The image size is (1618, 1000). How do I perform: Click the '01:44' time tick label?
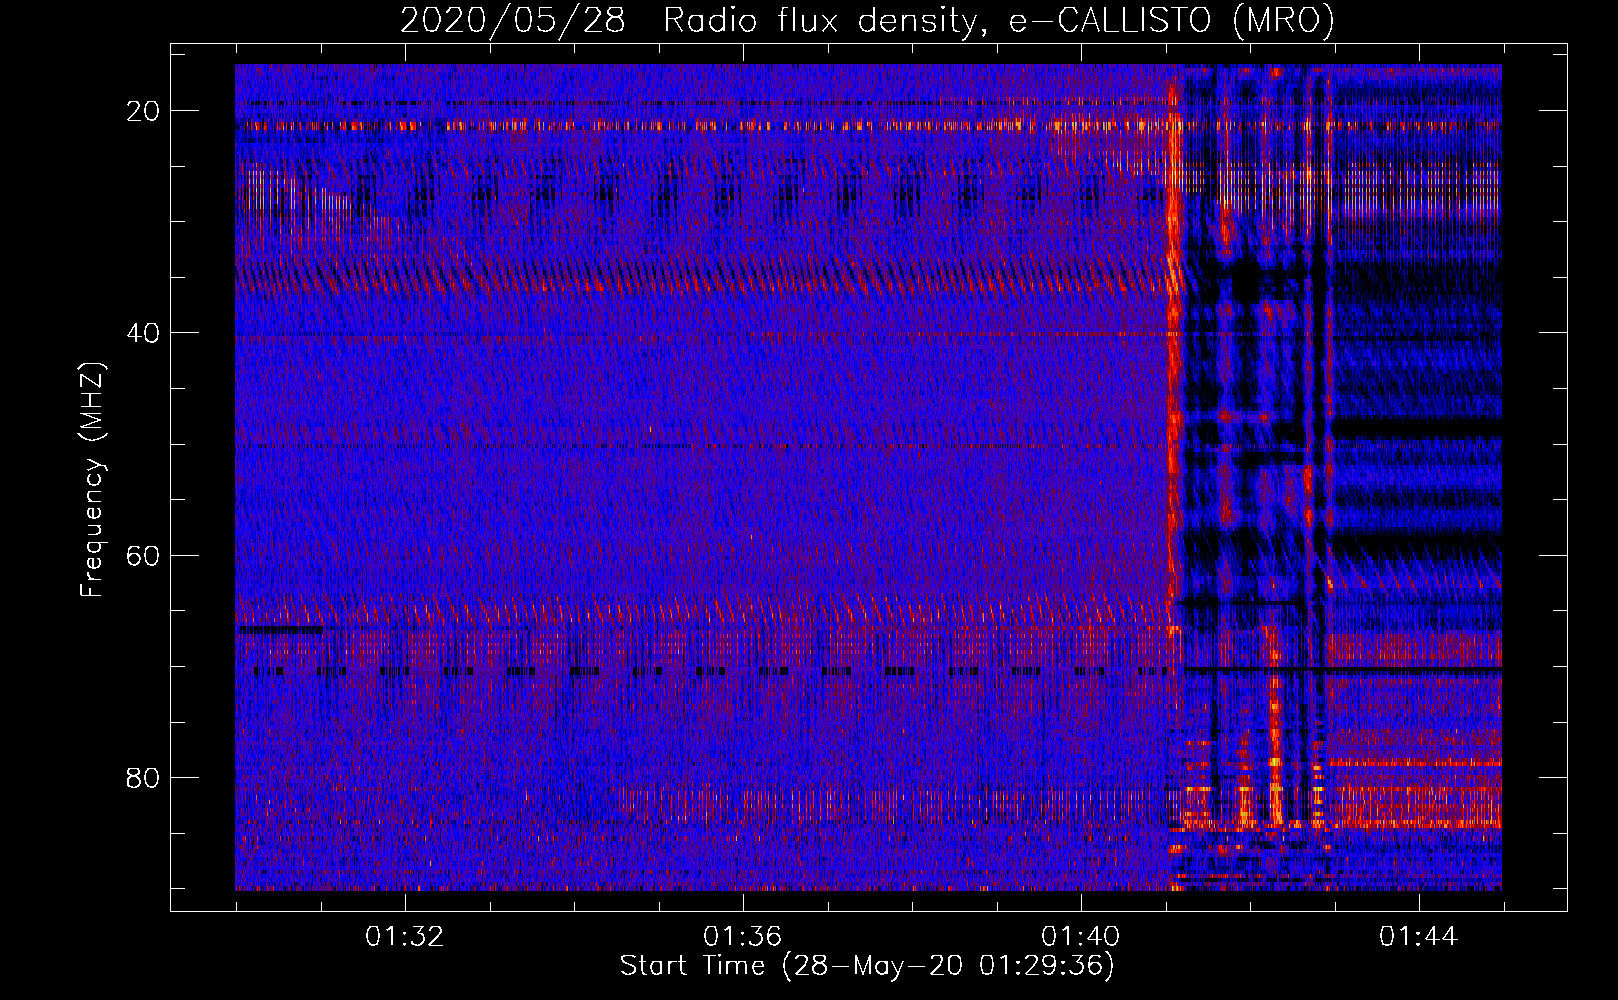[1418, 937]
